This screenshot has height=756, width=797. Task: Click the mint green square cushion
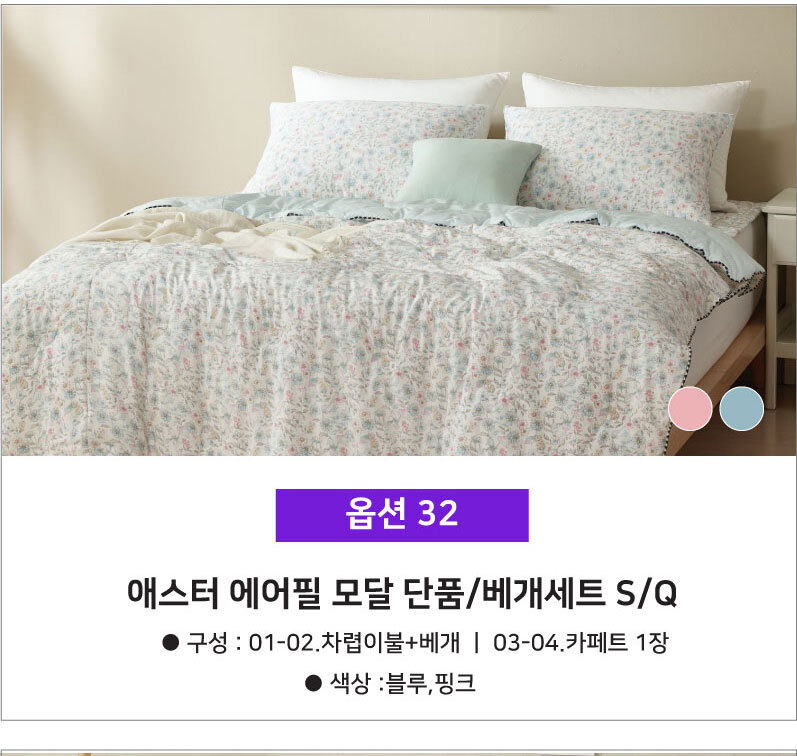point(469,170)
